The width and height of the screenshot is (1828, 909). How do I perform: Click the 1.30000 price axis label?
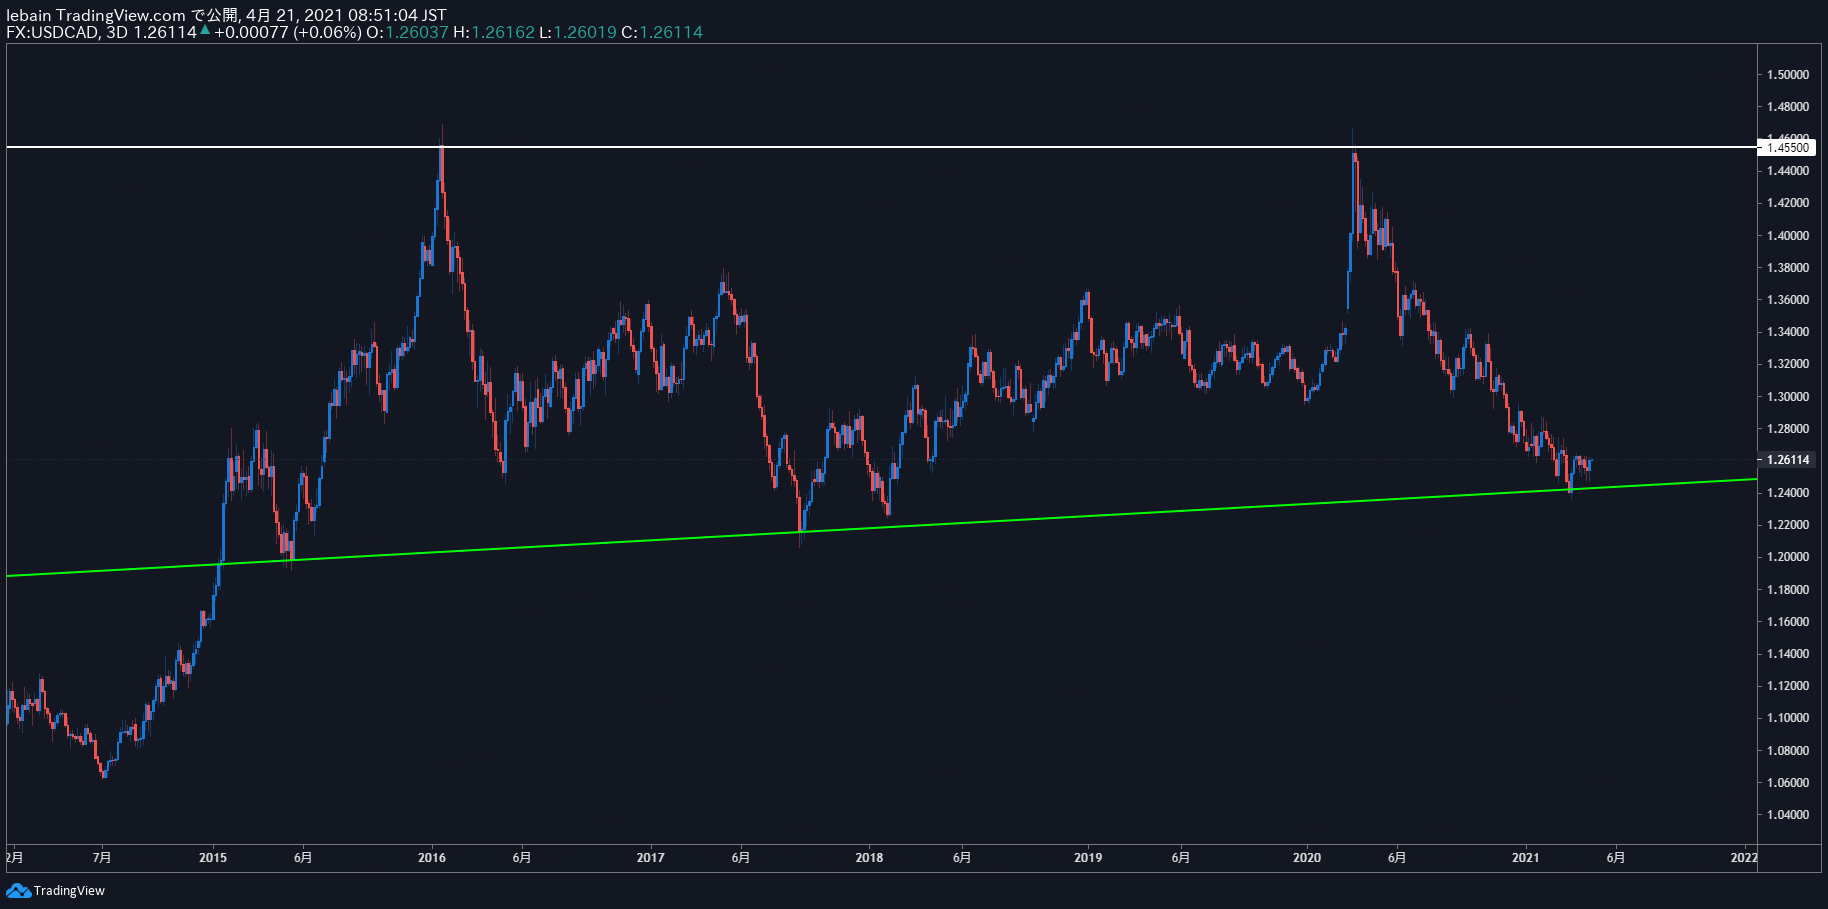1788,397
